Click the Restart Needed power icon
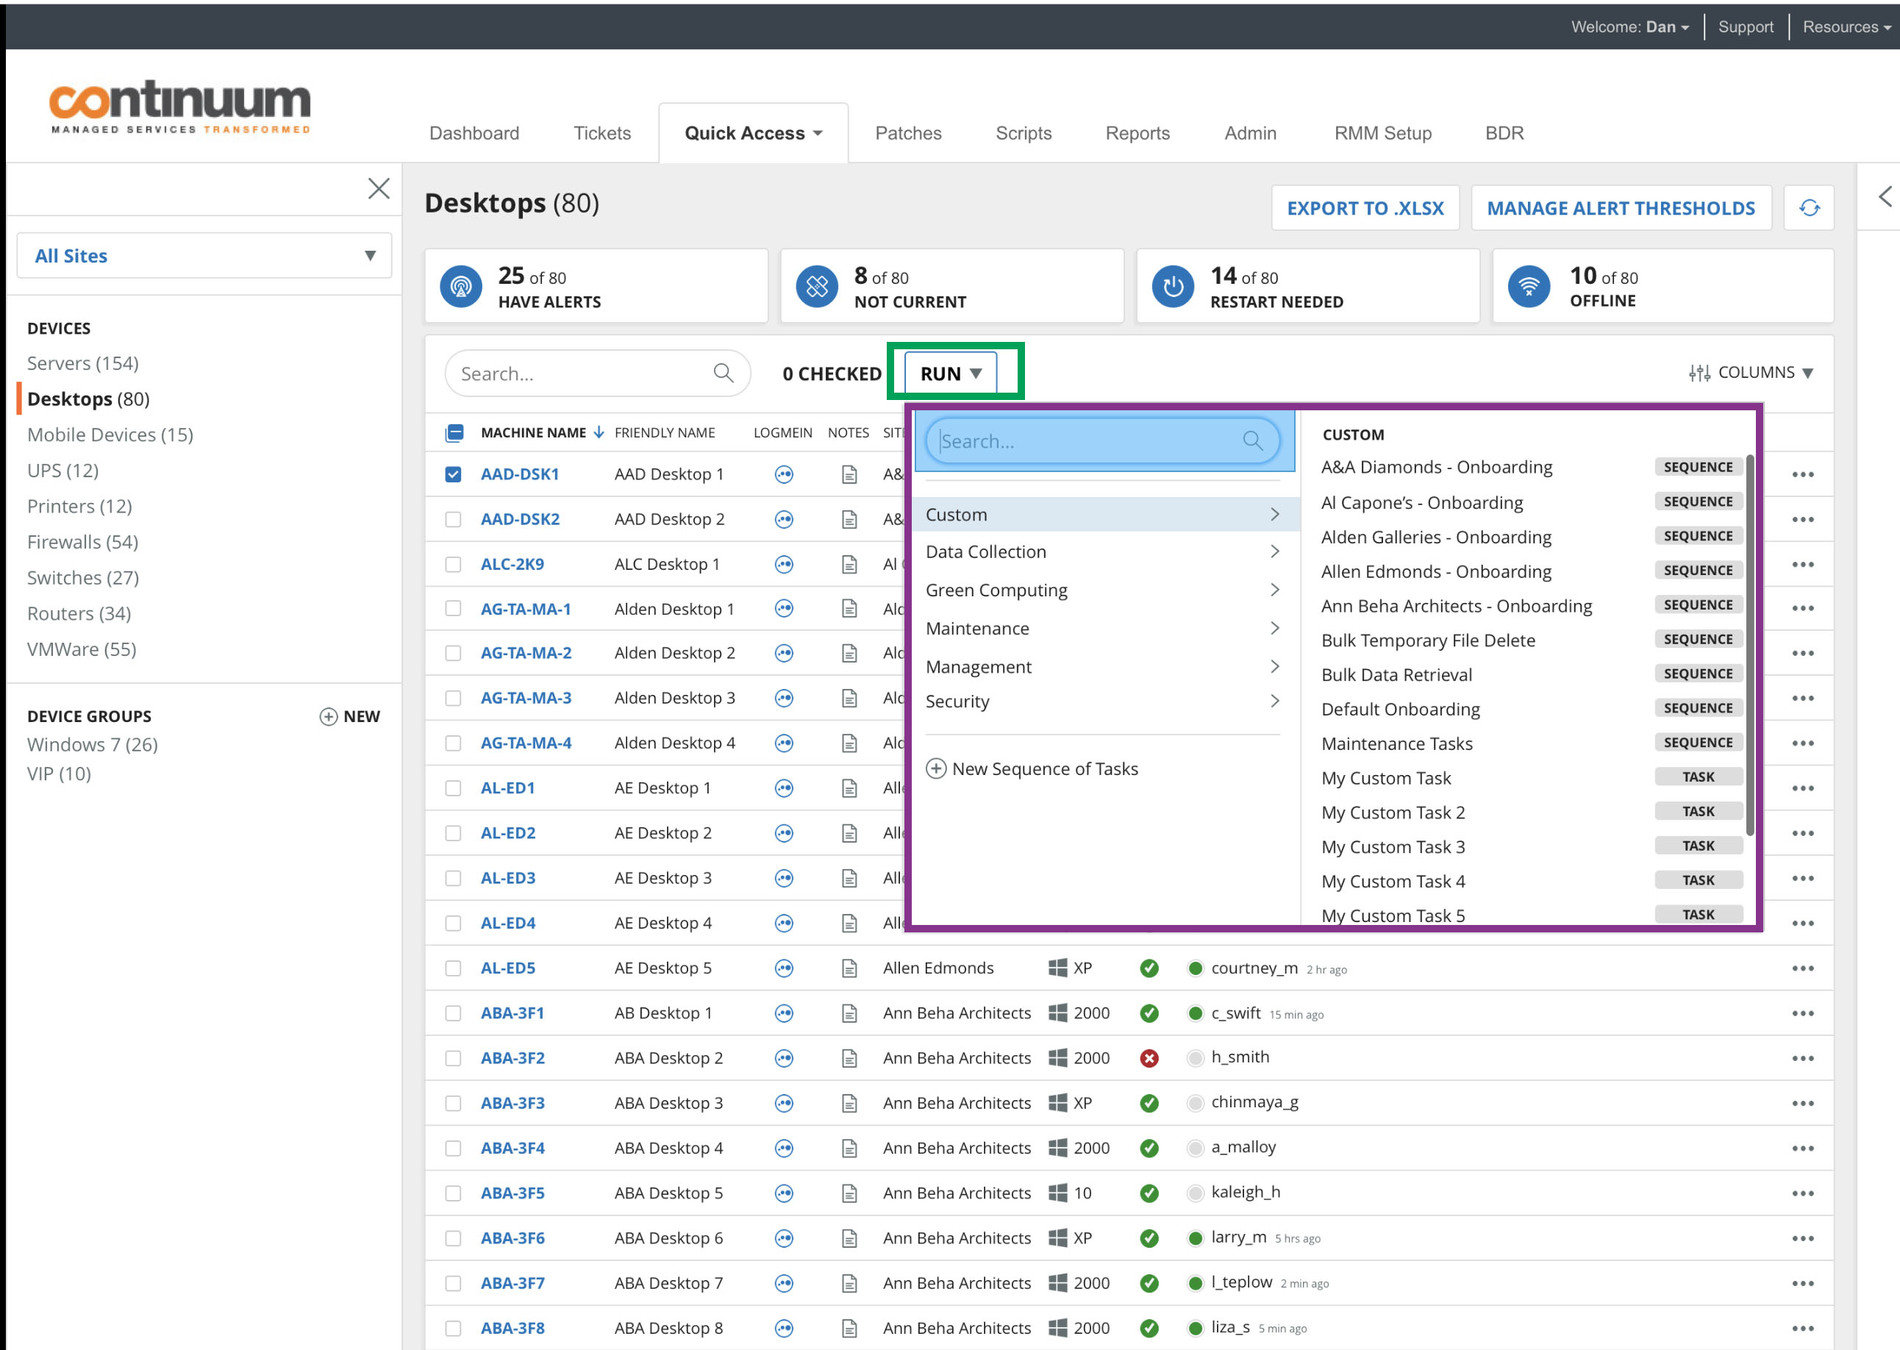1900x1350 pixels. pos(1173,286)
